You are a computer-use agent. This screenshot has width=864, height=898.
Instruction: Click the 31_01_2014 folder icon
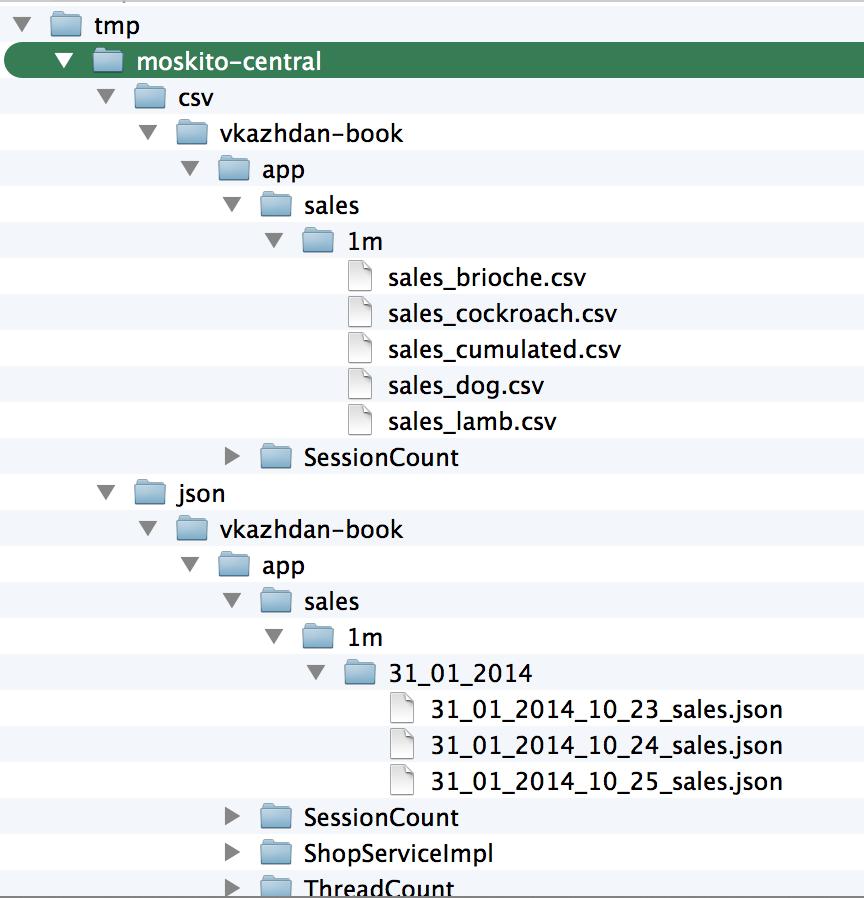click(360, 672)
